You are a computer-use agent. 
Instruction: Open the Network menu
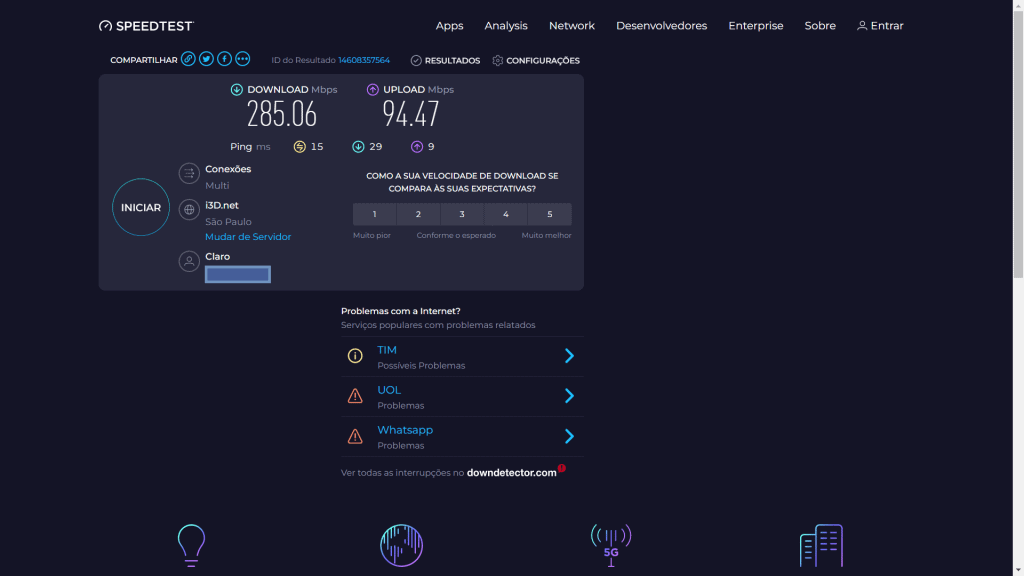(x=571, y=26)
